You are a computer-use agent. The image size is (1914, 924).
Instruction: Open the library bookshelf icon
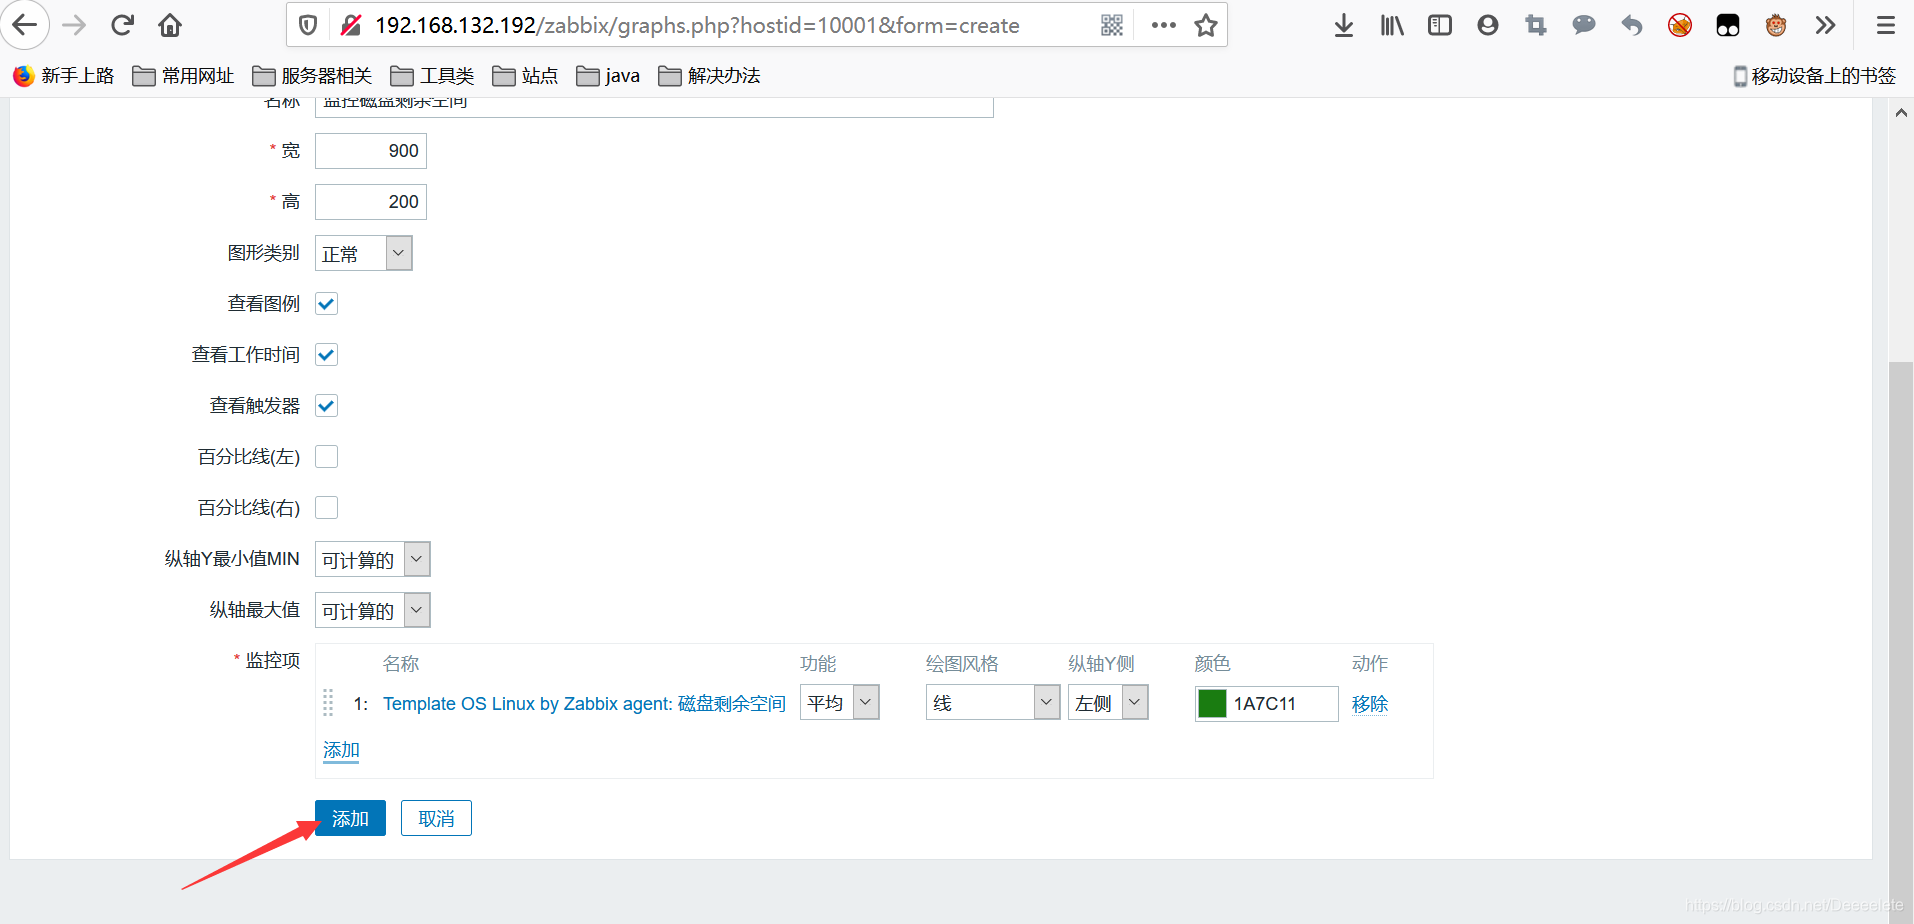click(1392, 25)
